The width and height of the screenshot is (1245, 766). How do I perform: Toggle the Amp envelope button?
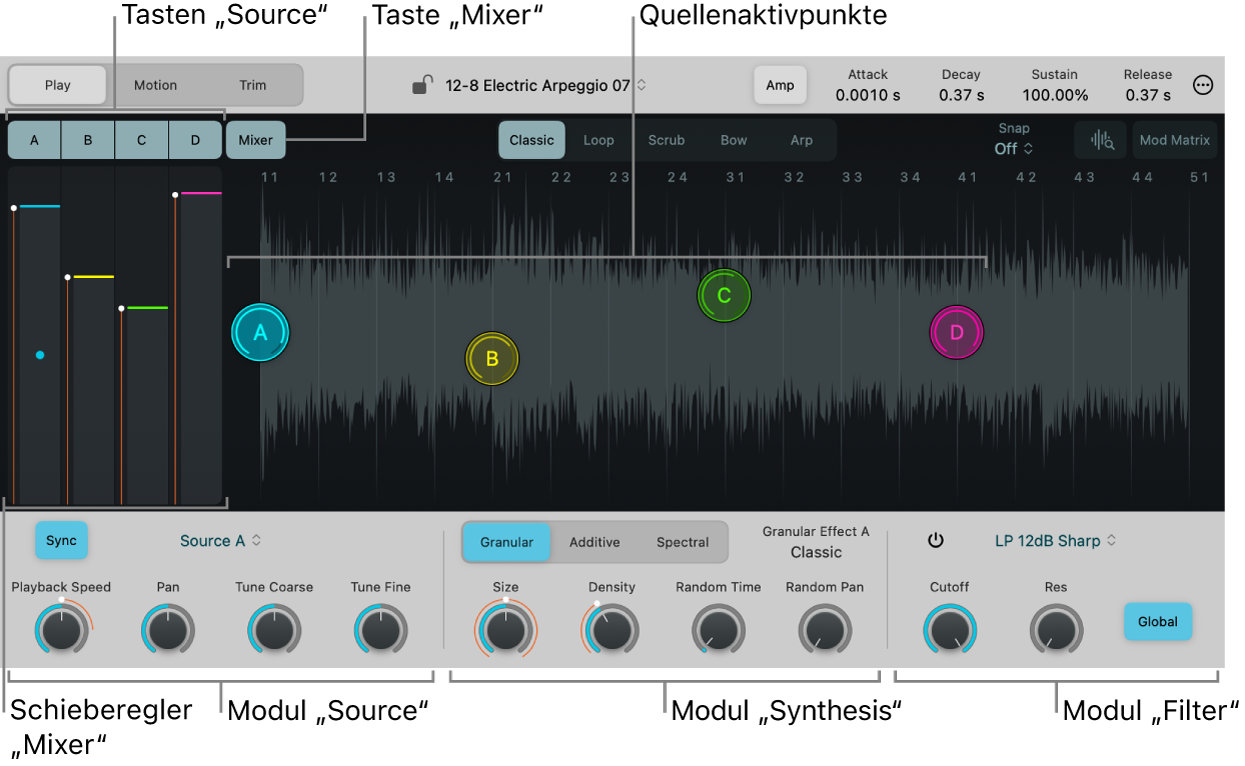click(780, 86)
